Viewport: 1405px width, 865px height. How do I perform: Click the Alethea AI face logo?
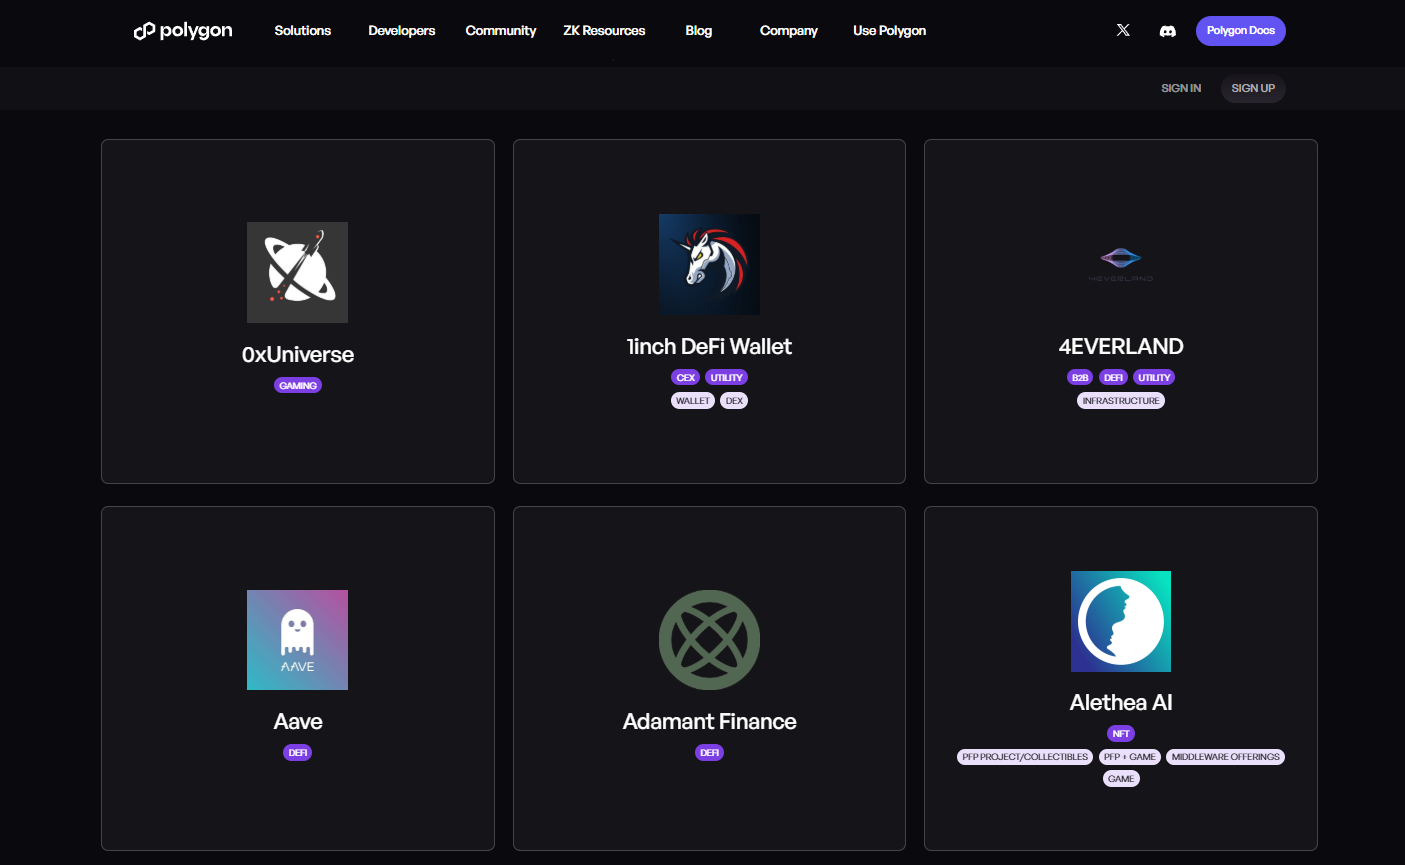pyautogui.click(x=1121, y=621)
